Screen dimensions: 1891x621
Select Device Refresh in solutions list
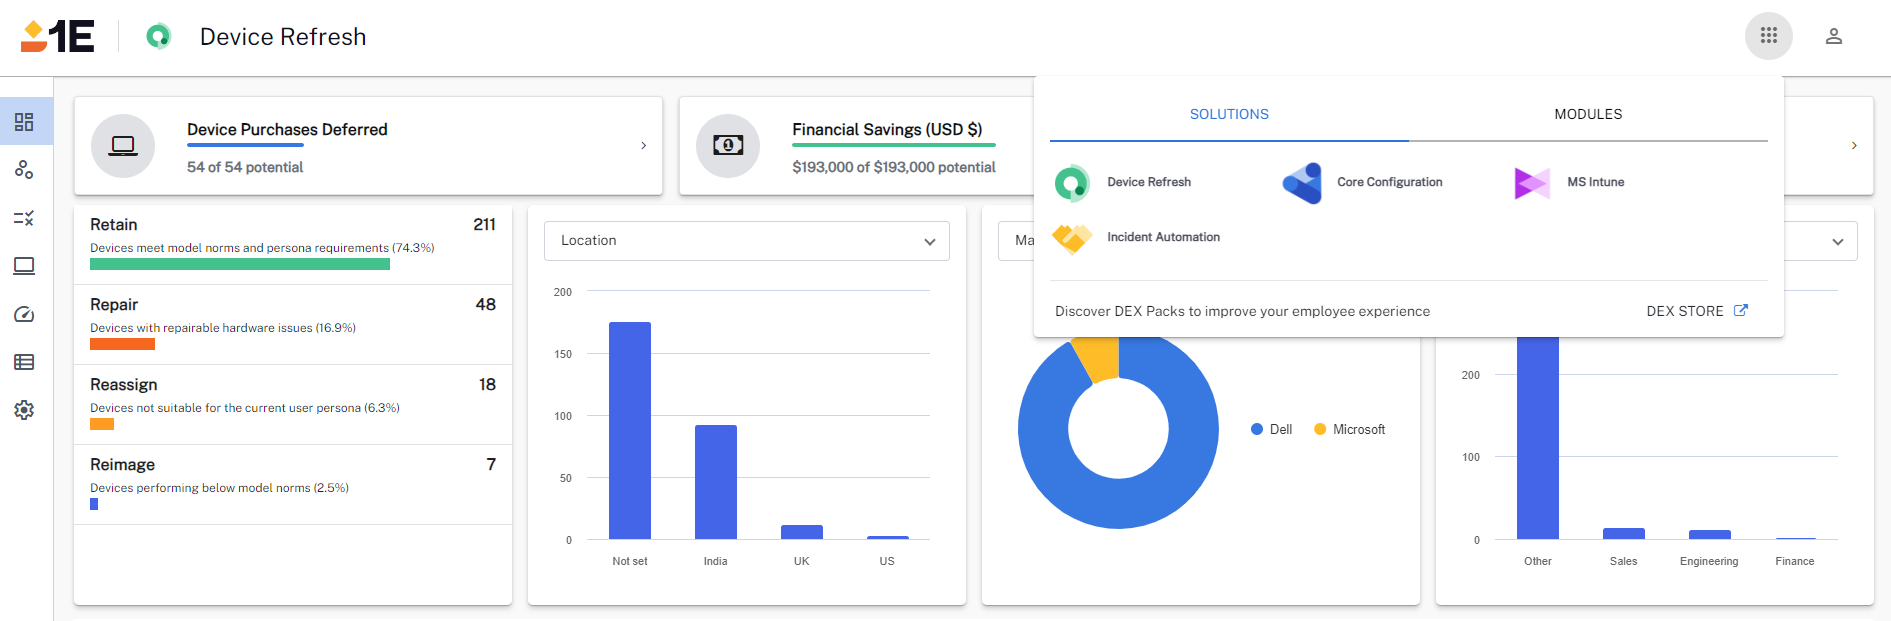click(1124, 183)
